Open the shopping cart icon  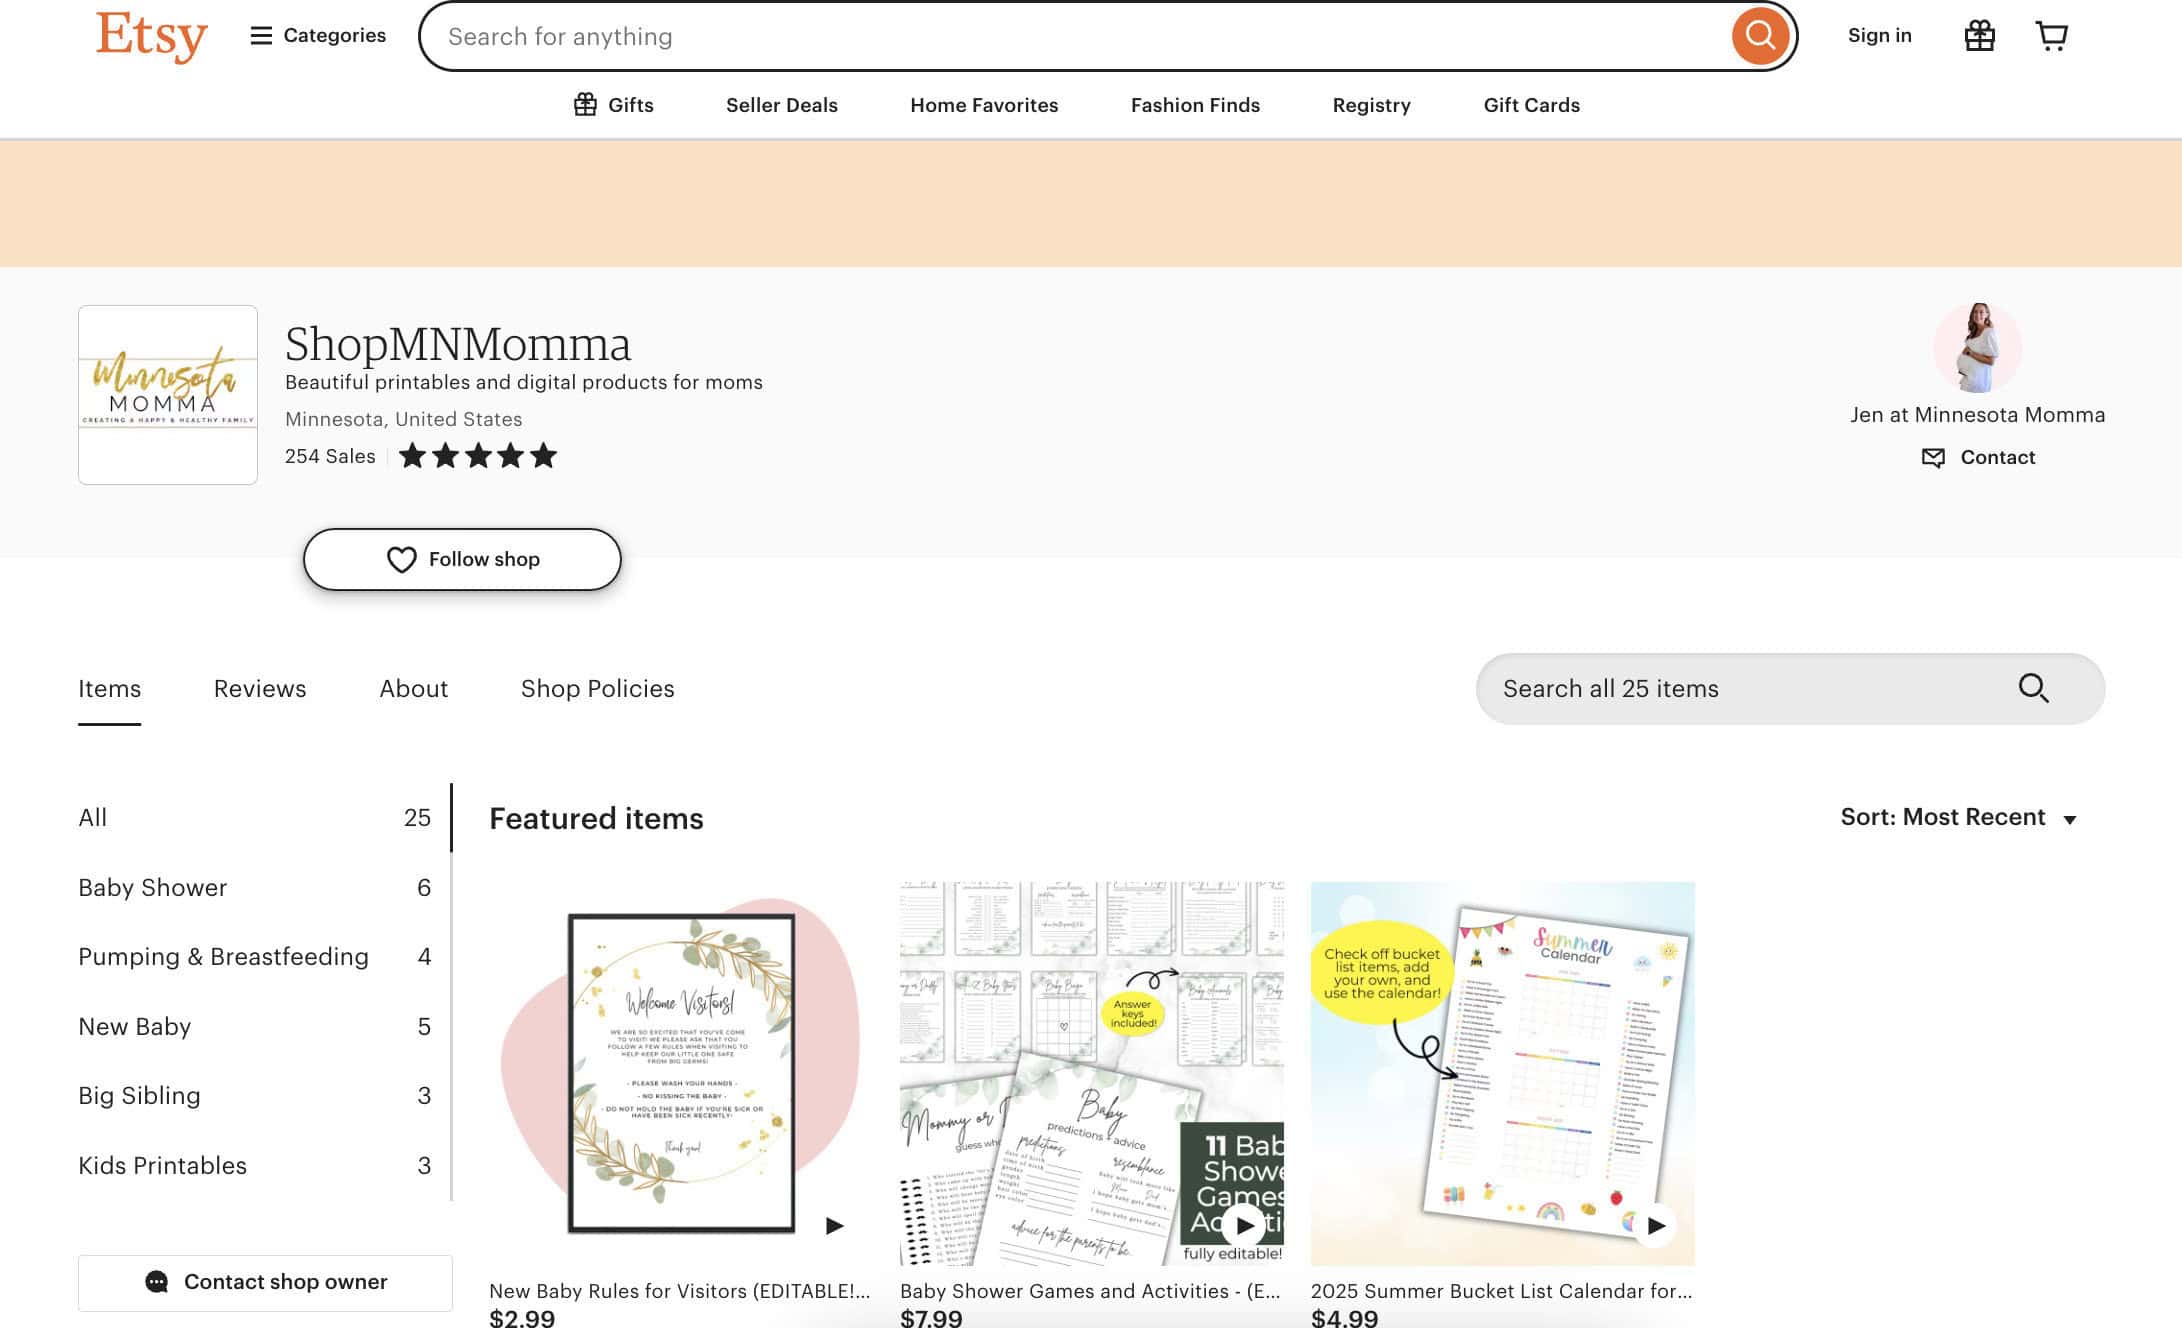coord(2051,36)
